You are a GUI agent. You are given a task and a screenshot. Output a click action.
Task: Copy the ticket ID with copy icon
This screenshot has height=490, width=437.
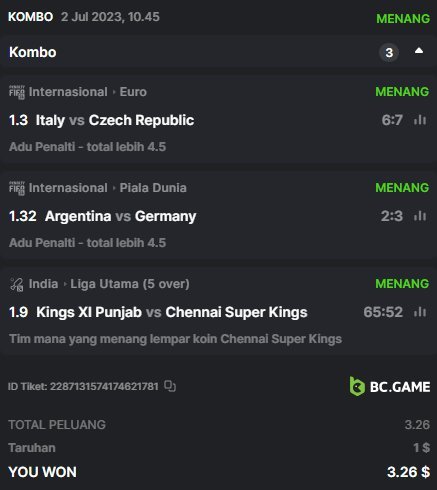pos(170,386)
